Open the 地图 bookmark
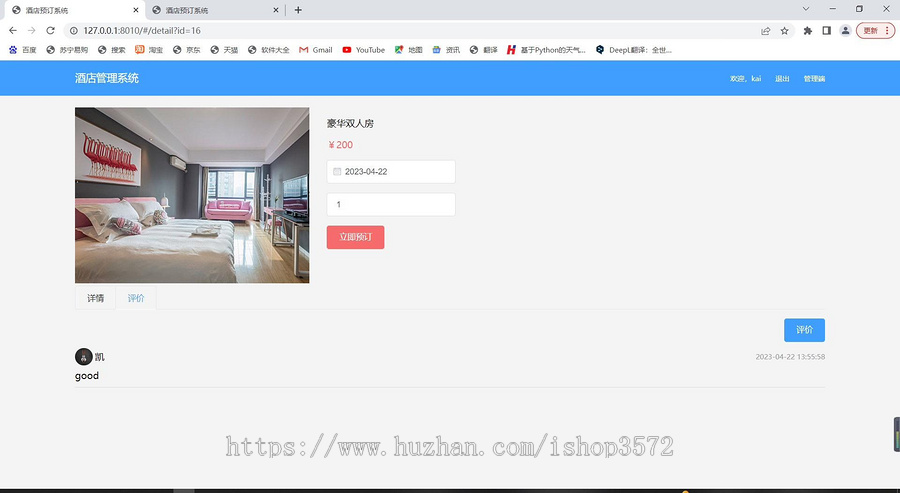The height and width of the screenshot is (493, 900). tap(409, 50)
